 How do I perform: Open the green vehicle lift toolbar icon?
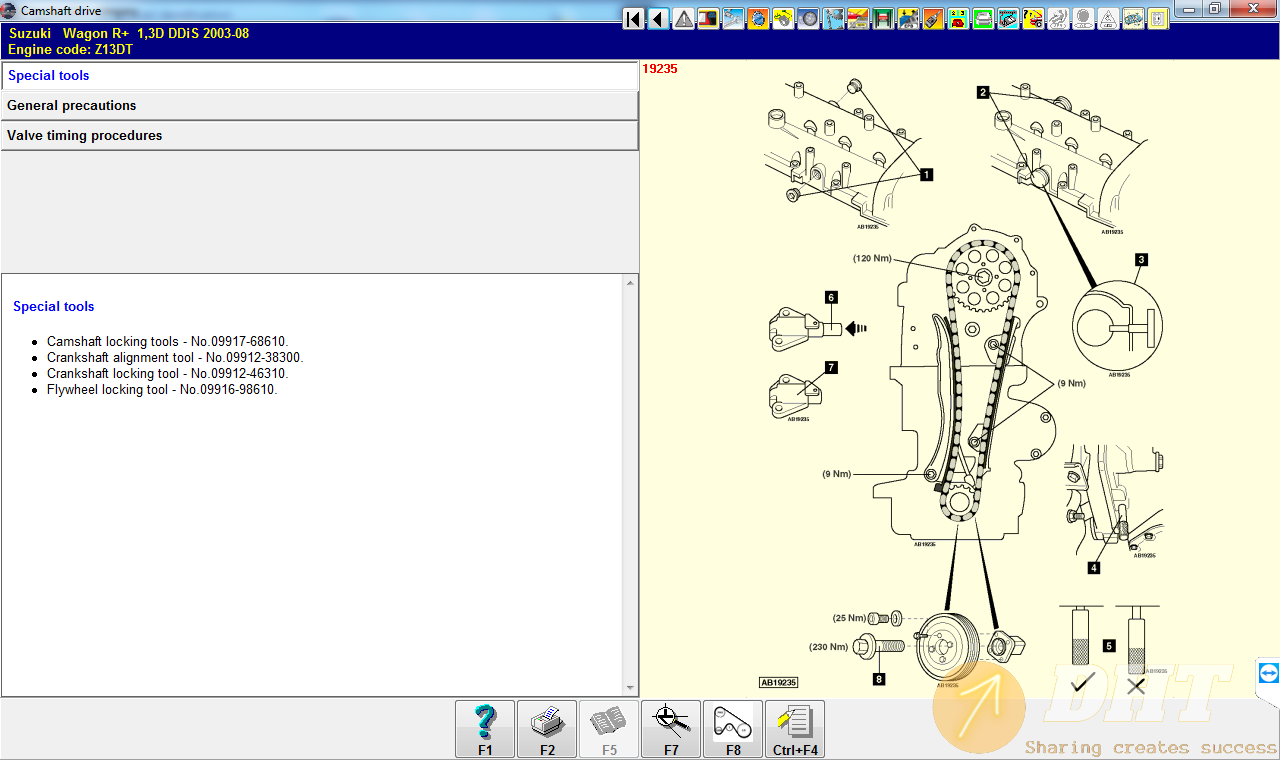[x=883, y=19]
